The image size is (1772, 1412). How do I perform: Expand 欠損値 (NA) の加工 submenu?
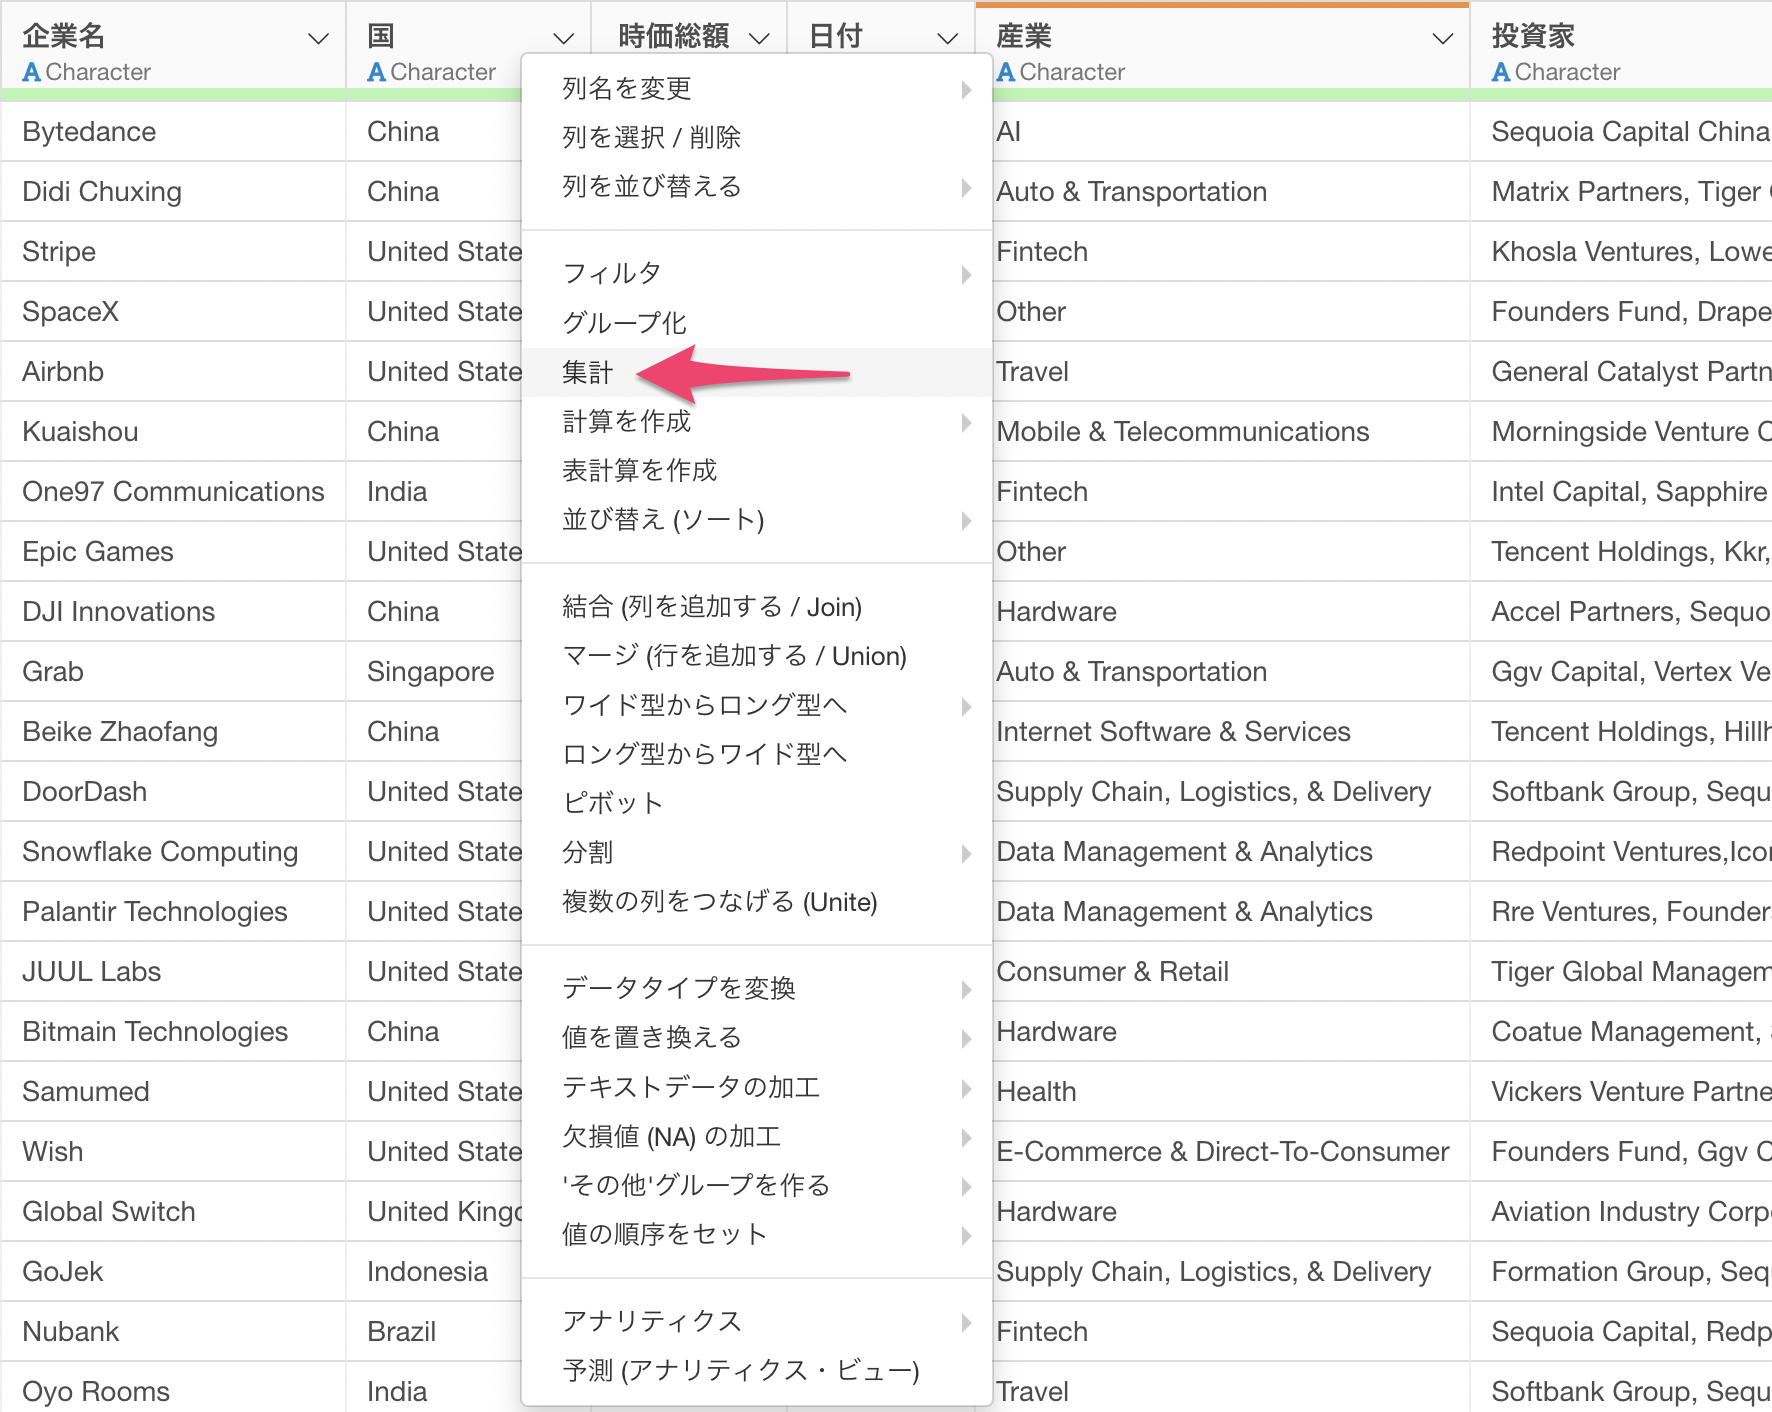[757, 1137]
